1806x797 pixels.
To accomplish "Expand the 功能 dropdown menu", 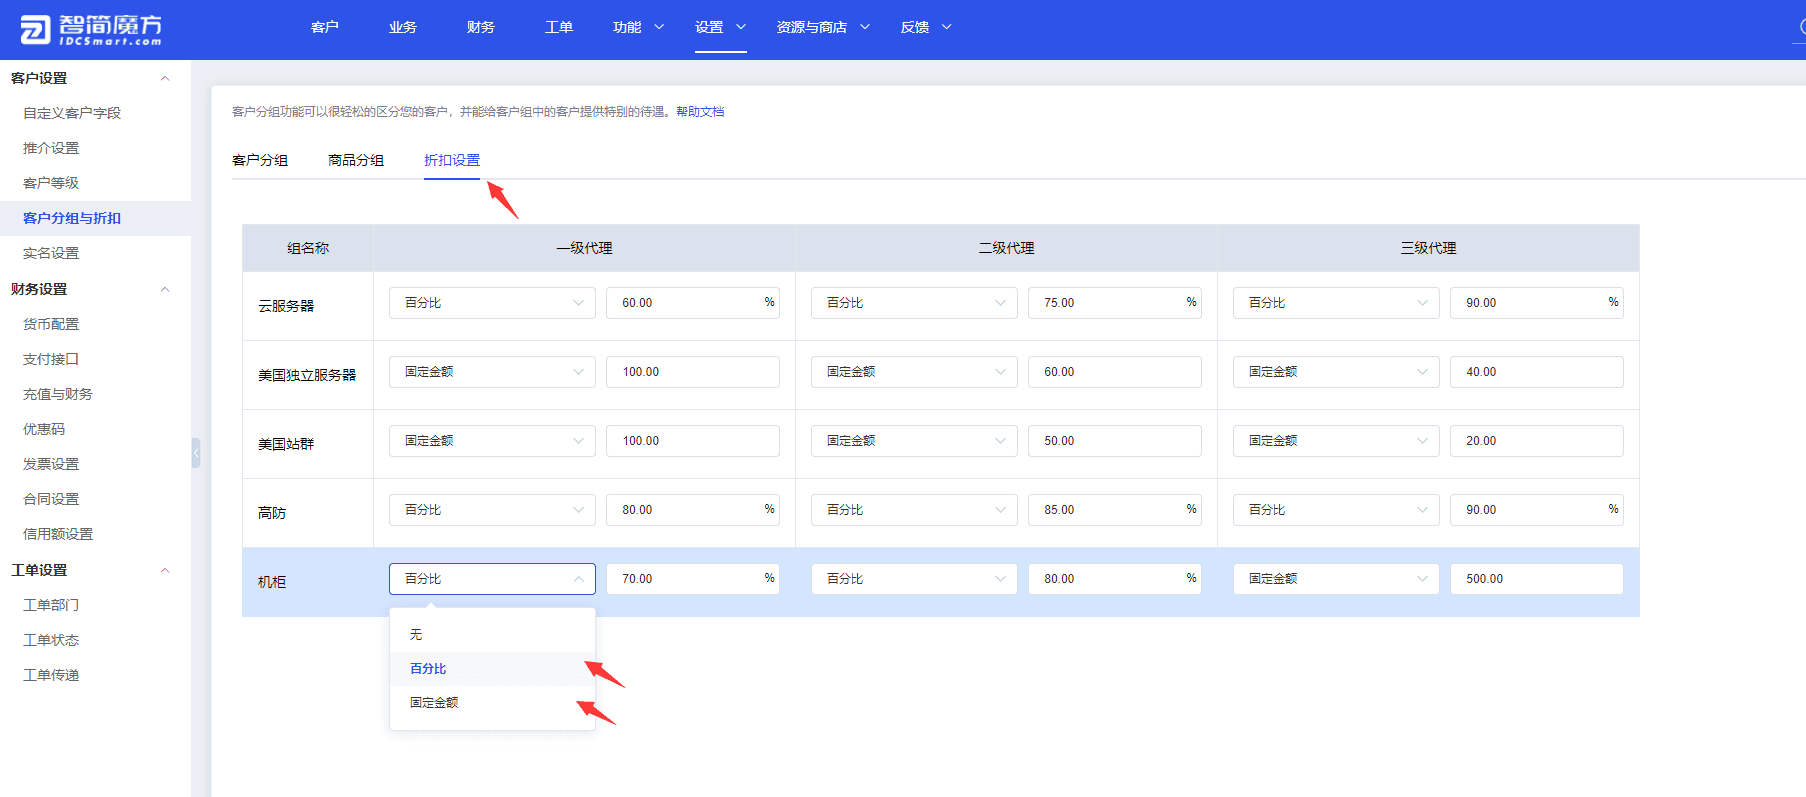I will click(638, 27).
